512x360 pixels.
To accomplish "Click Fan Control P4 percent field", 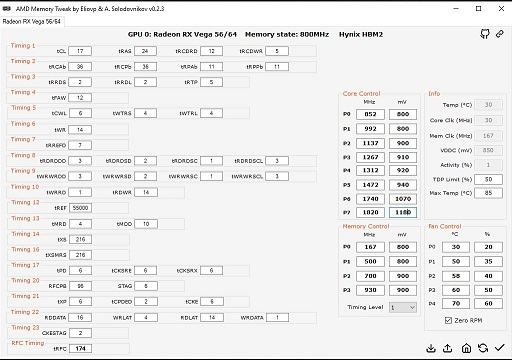I will (x=488, y=303).
